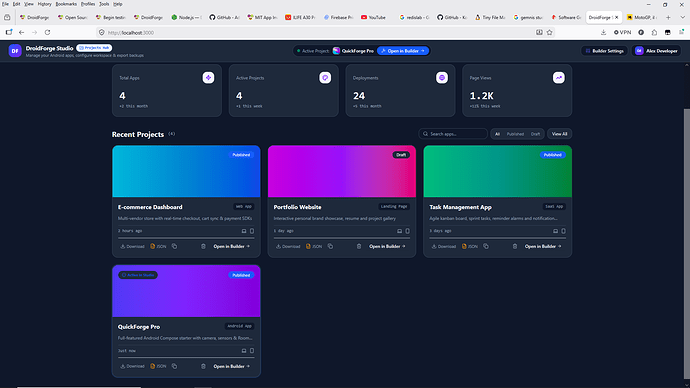Image resolution: width=690 pixels, height=388 pixels.
Task: Click Open in Builder in the header bar
Action: click(x=403, y=51)
